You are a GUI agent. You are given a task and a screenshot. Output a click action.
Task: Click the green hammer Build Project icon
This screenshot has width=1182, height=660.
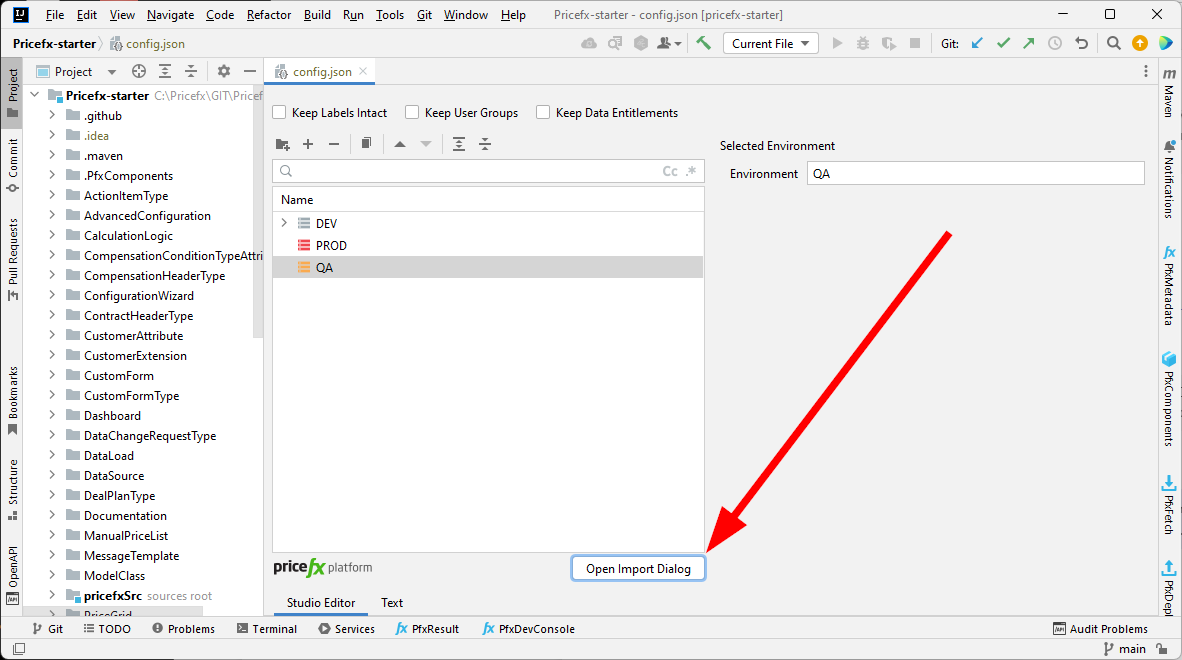[704, 43]
